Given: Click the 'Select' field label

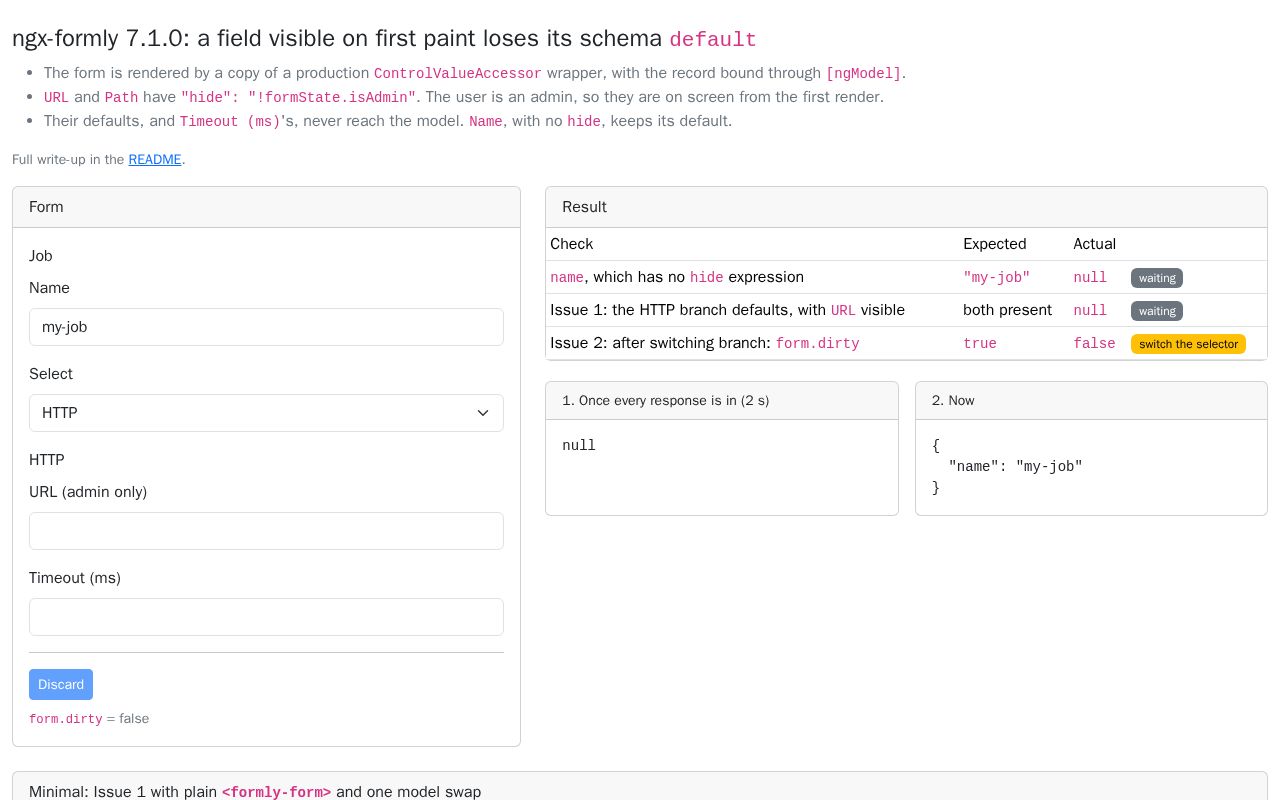Looking at the screenshot, I should tap(51, 374).
